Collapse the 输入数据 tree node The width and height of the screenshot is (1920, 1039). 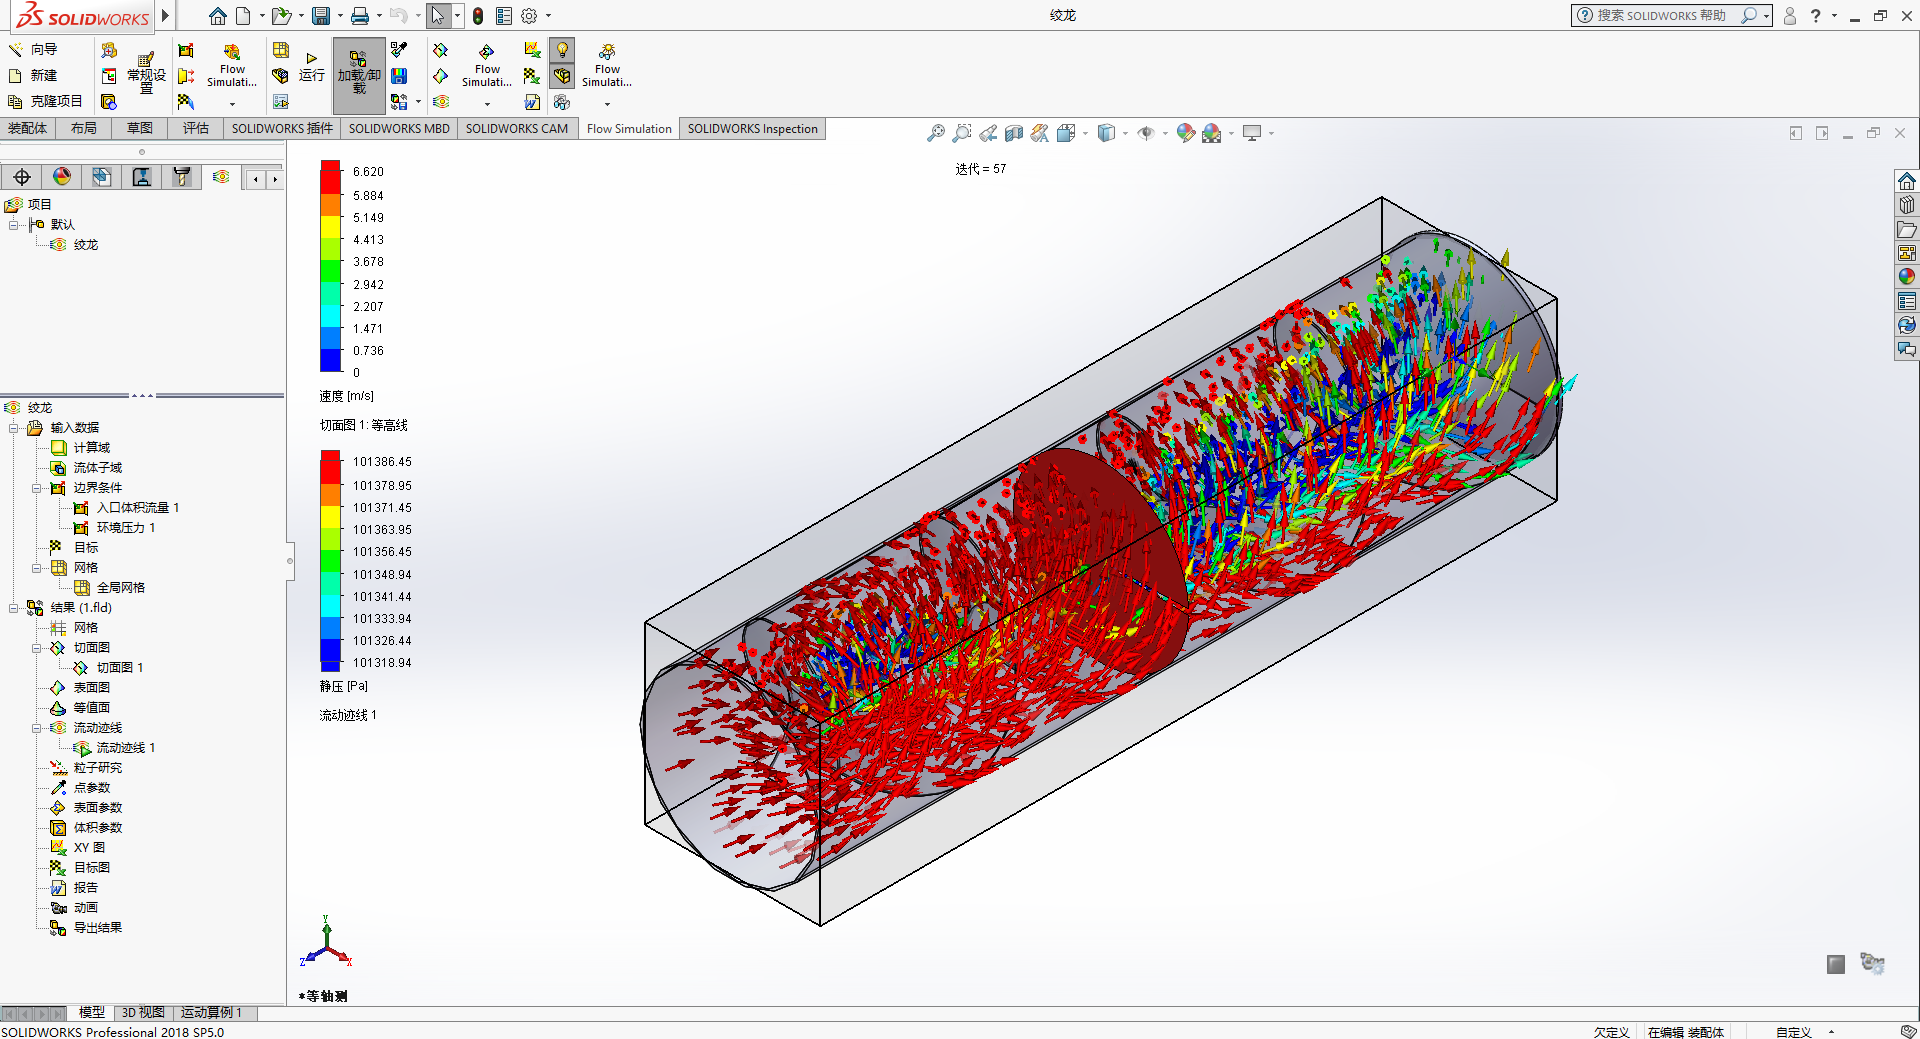[13, 428]
